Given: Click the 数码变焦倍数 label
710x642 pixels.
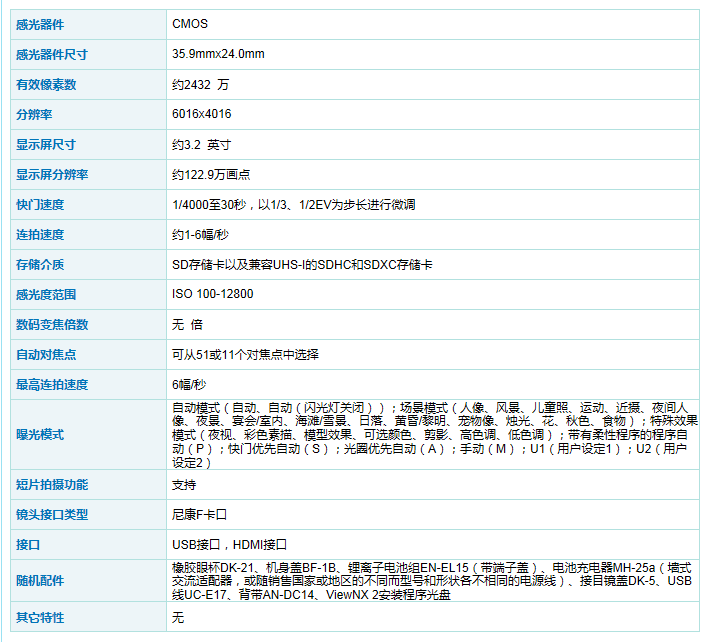Looking at the screenshot, I should pyautogui.click(x=52, y=324).
